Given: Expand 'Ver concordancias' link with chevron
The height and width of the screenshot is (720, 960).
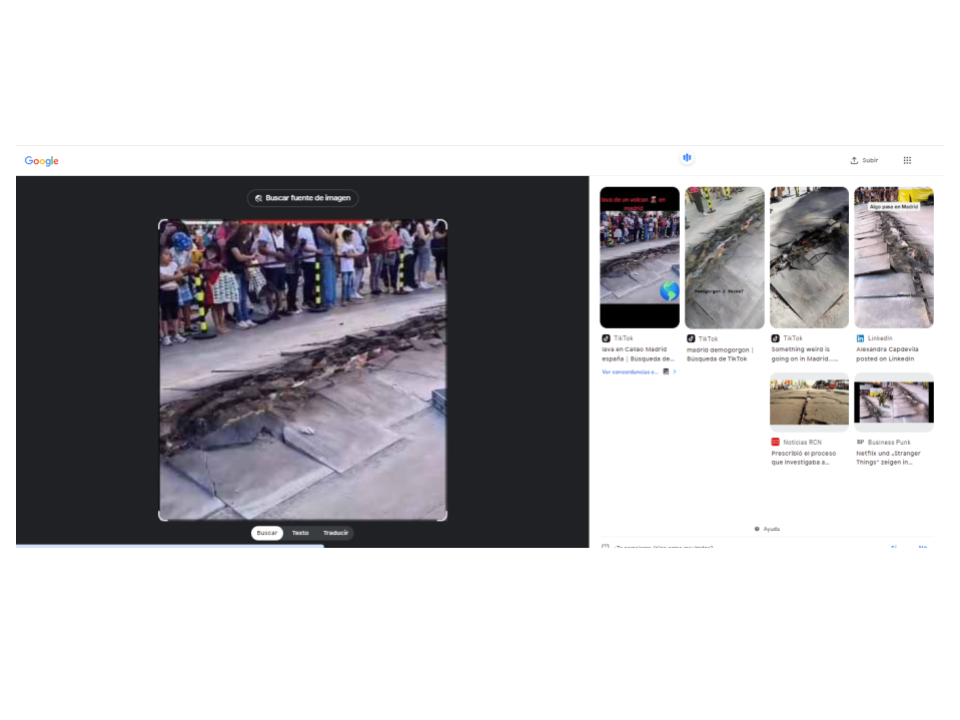Looking at the screenshot, I should (x=639, y=371).
